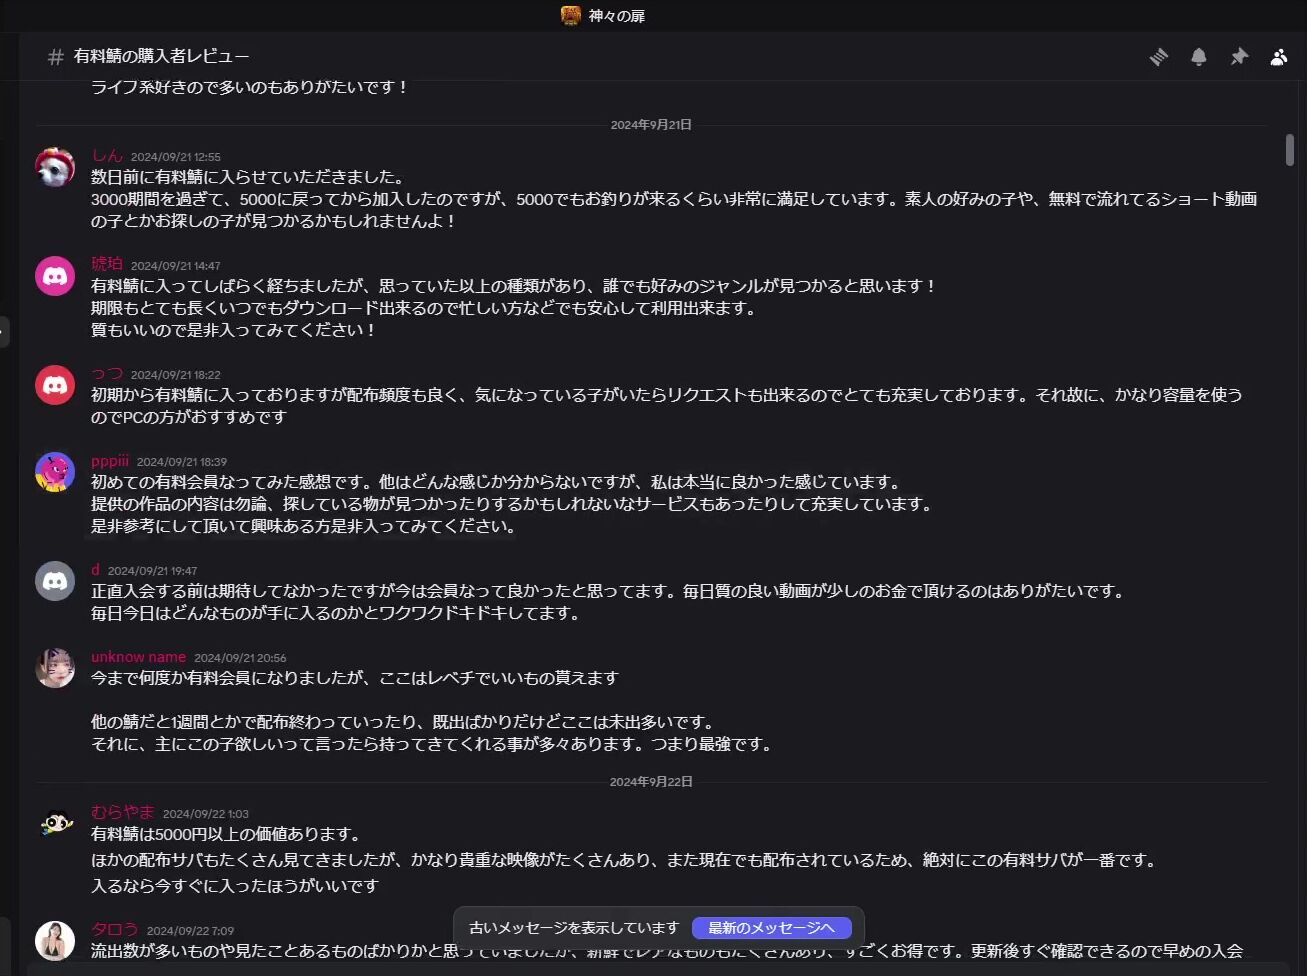The height and width of the screenshot is (976, 1307).
Task: Click username pppiii
Action: tap(110, 461)
